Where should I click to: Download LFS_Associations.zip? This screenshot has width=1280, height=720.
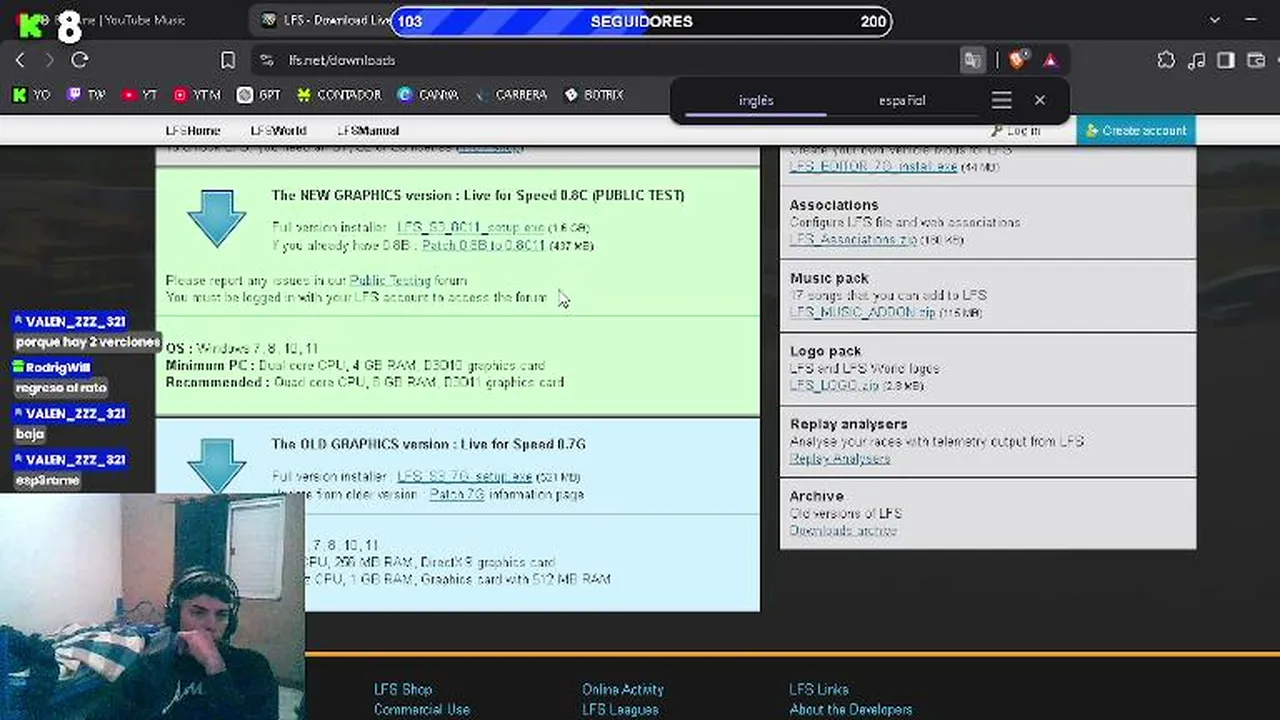coord(853,239)
